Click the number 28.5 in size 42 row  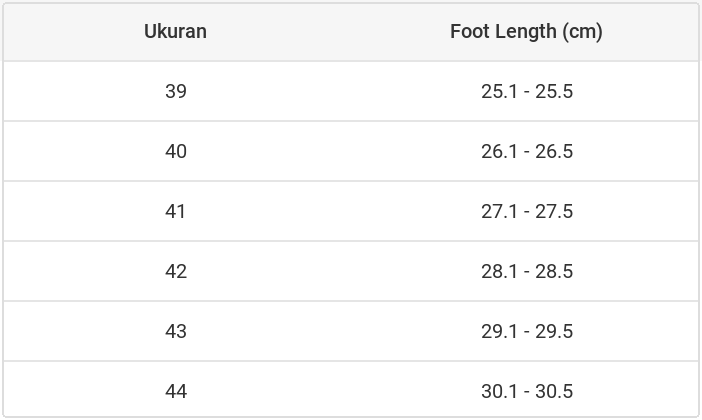point(554,271)
